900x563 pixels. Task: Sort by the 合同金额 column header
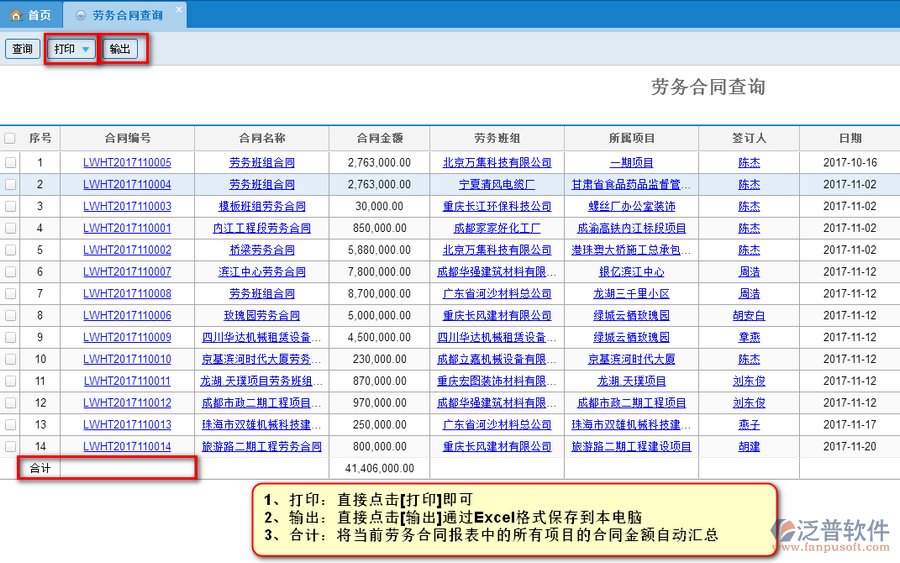click(x=379, y=138)
